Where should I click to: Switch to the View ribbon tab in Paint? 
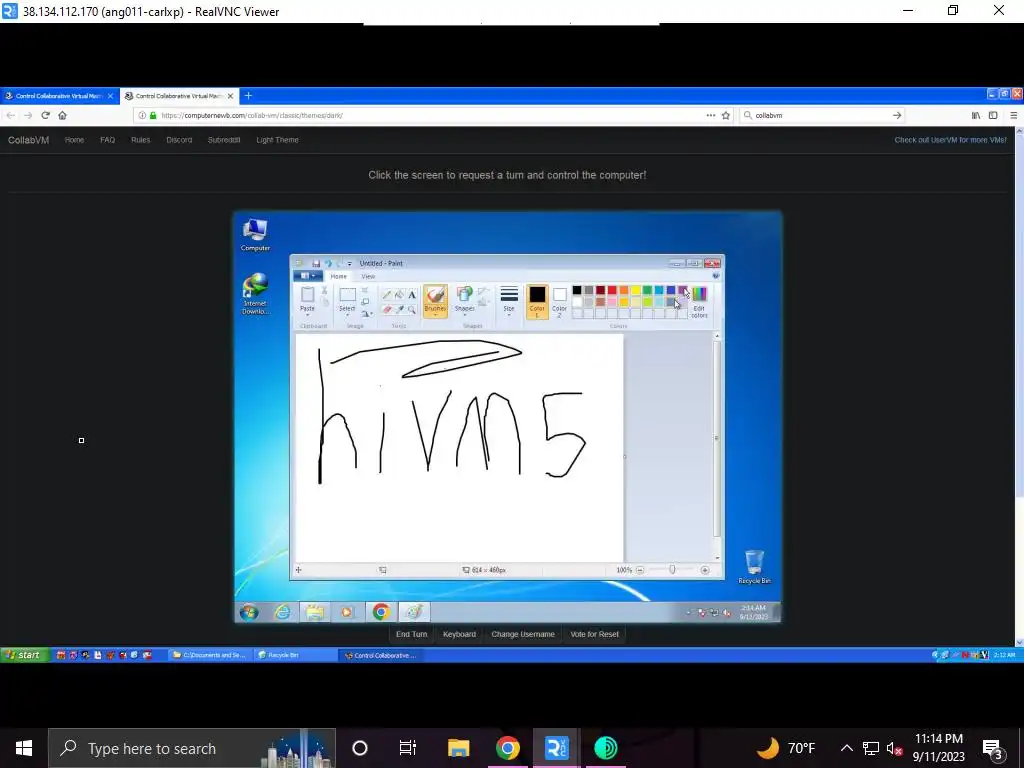click(368, 276)
